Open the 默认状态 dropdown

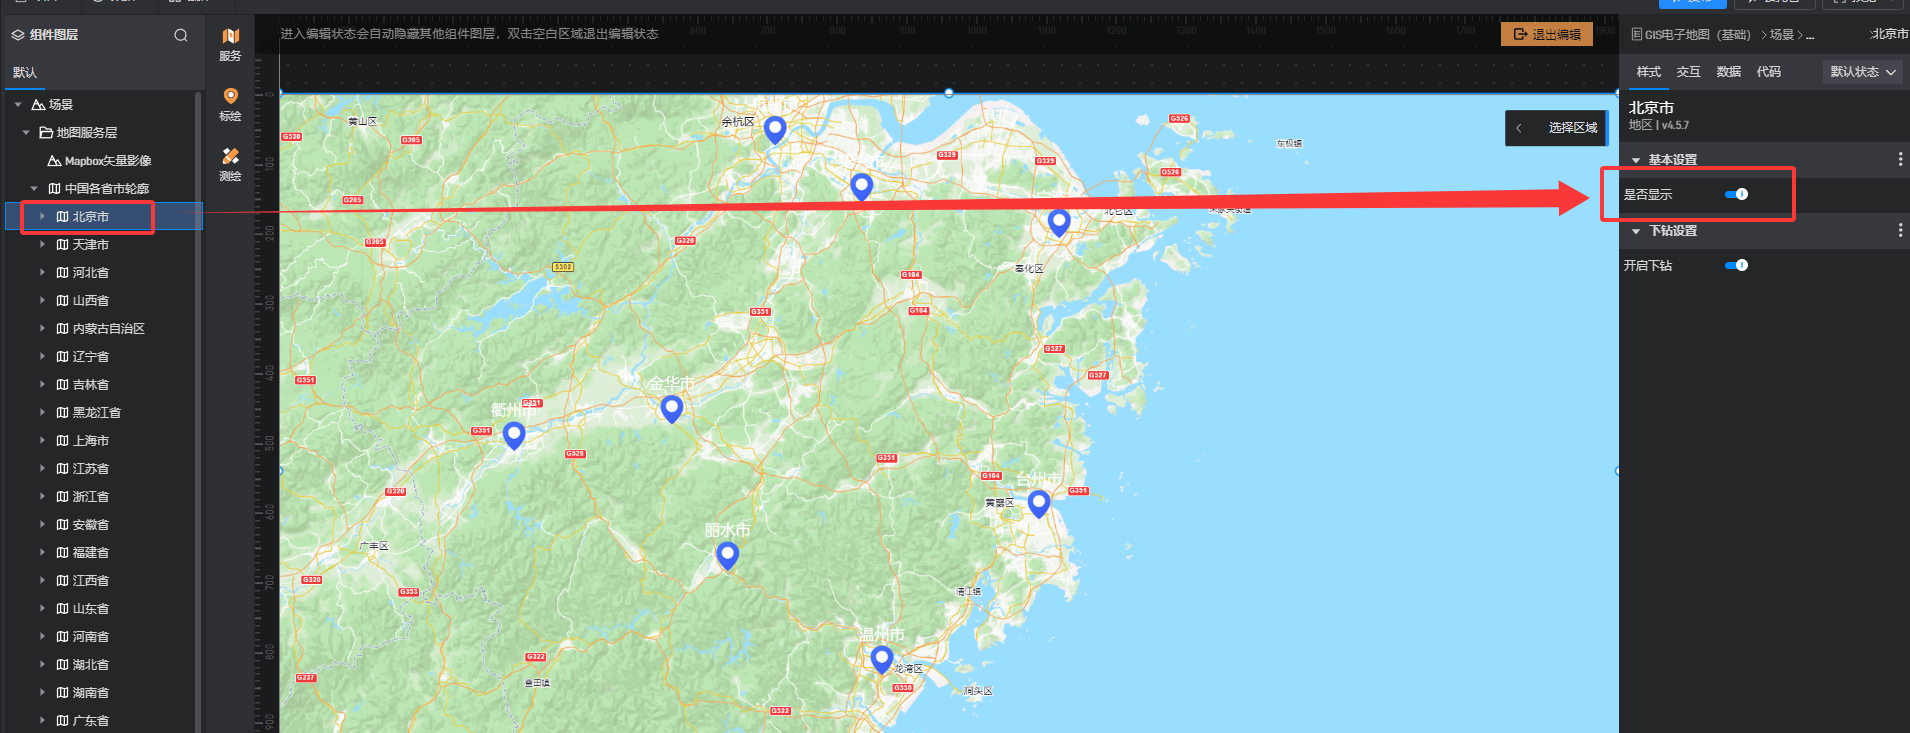(x=1863, y=72)
